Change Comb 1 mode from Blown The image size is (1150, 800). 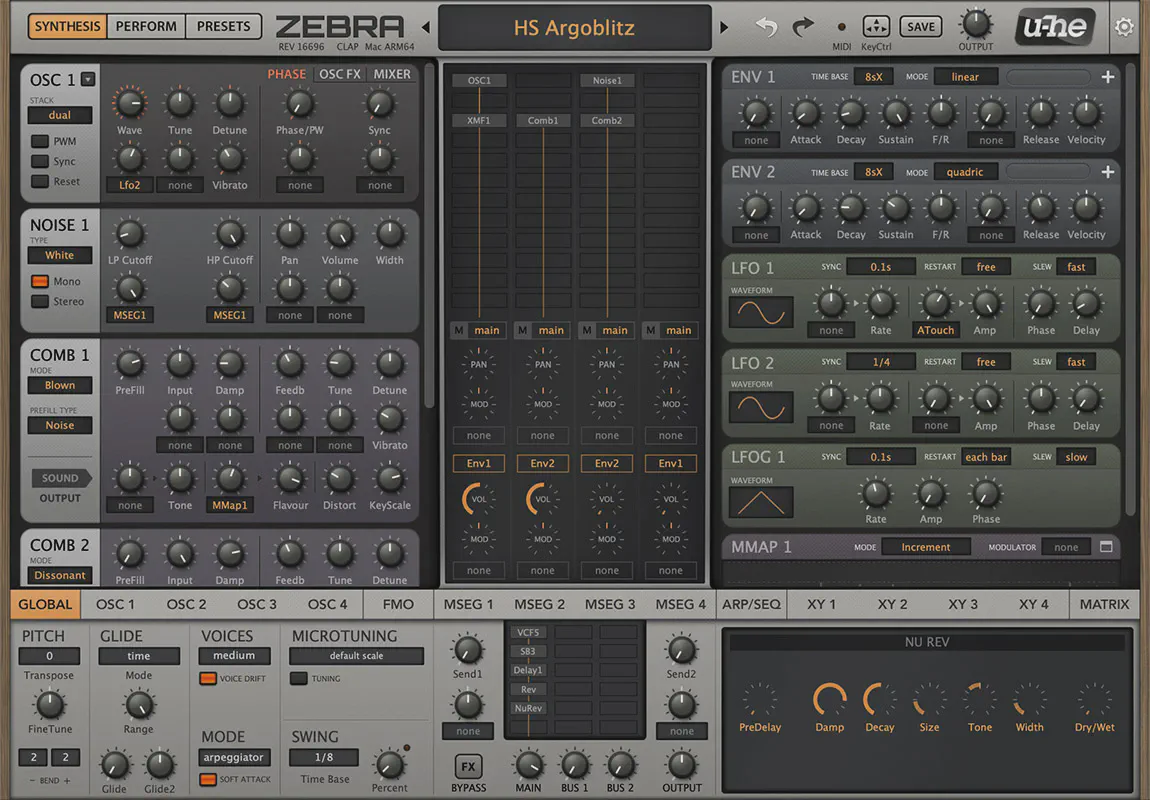click(60, 385)
